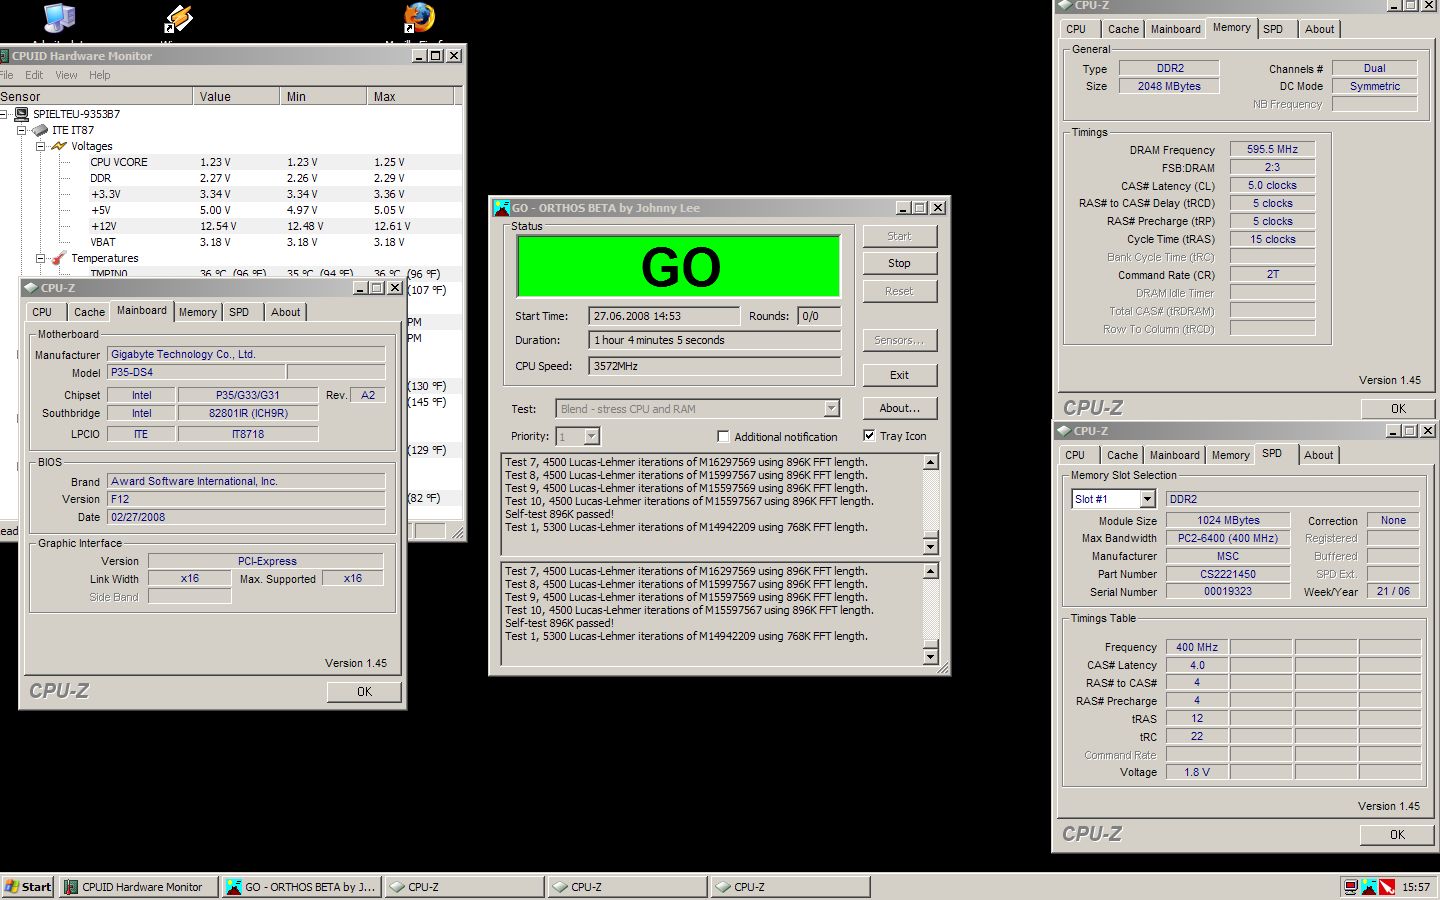Click OK in the CPU-Z SPD window
1440x900 pixels.
(1397, 834)
